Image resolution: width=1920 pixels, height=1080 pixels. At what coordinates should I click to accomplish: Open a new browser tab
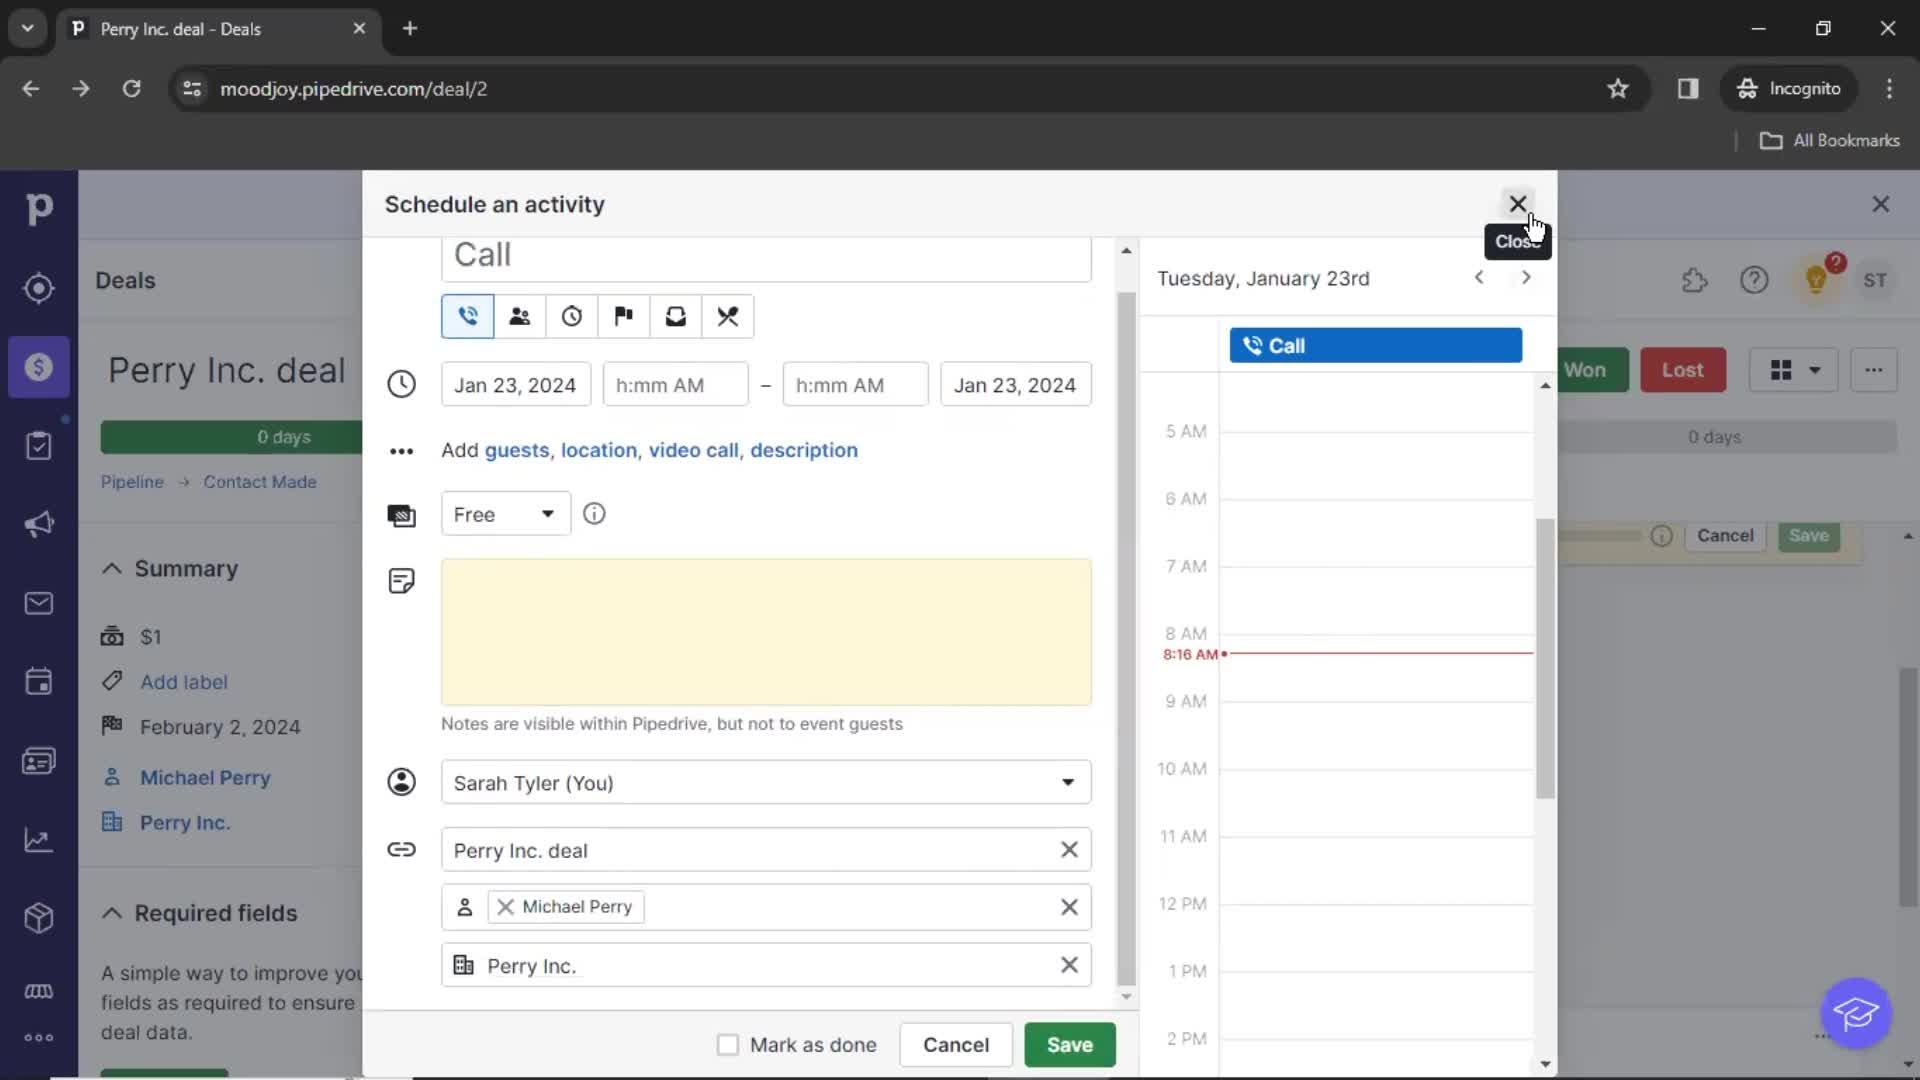(410, 29)
